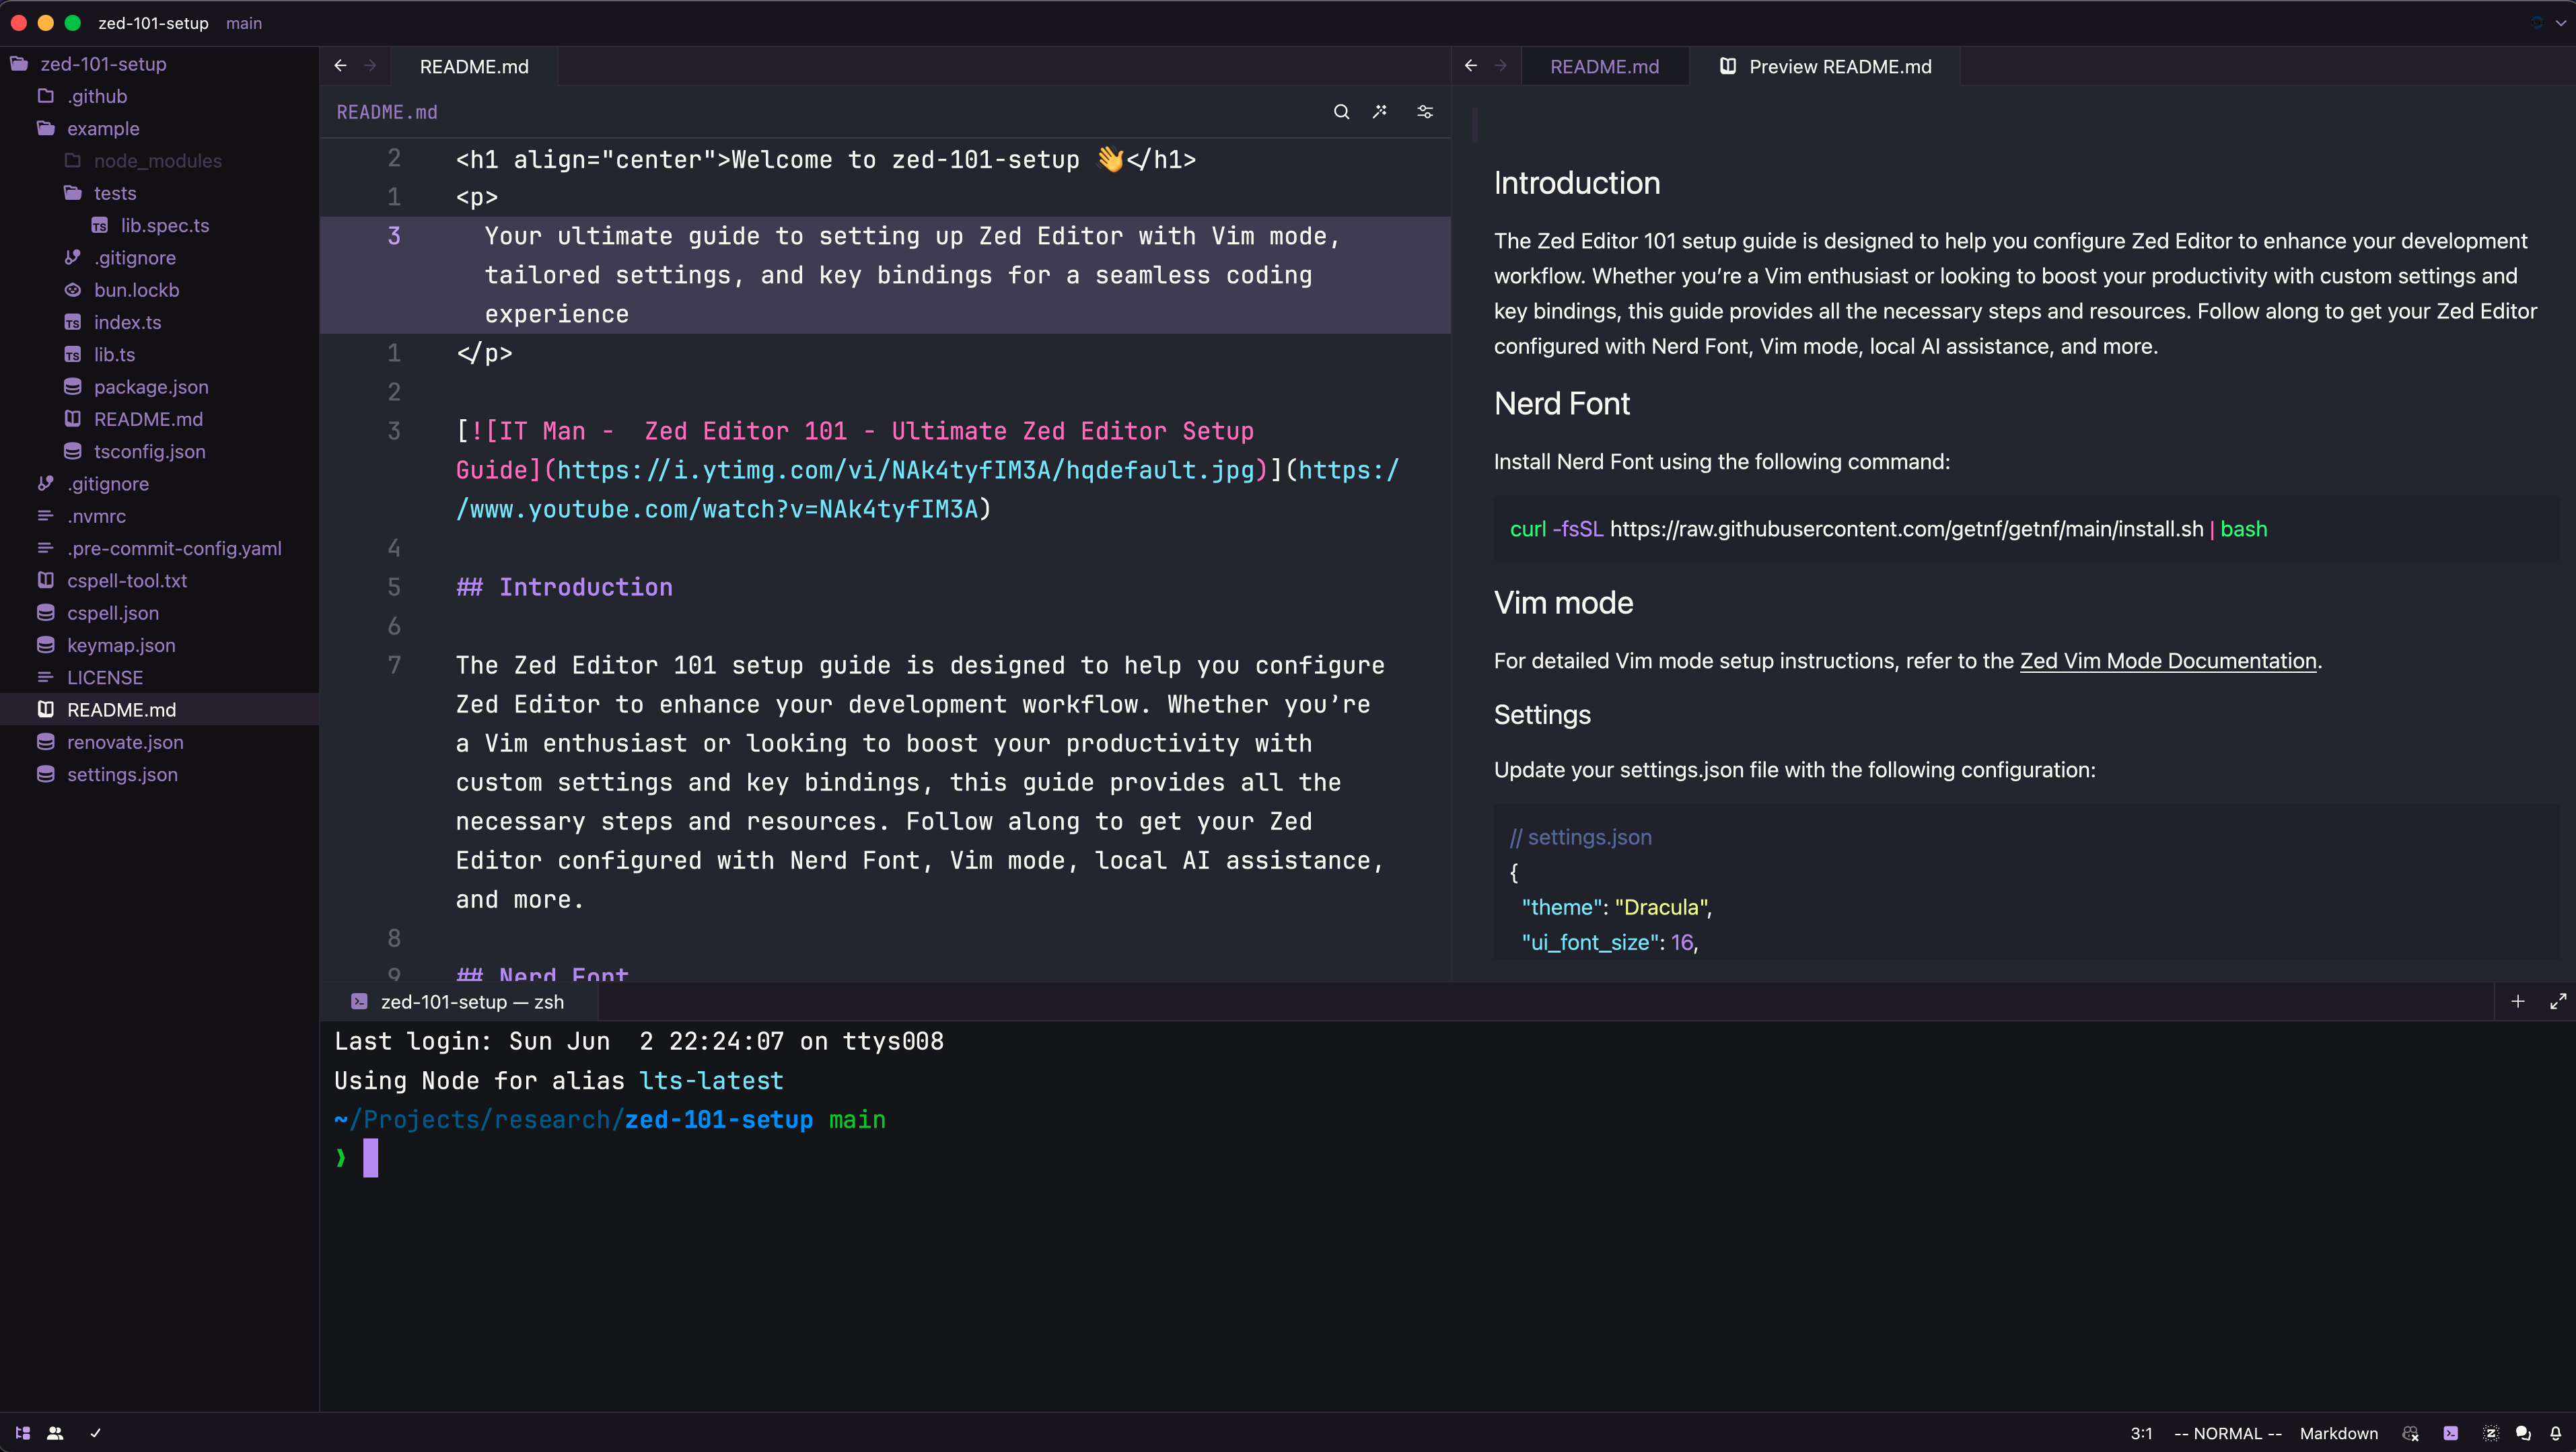Image resolution: width=2576 pixels, height=1452 pixels.
Task: Select the README.md tab in left pane
Action: click(x=474, y=66)
